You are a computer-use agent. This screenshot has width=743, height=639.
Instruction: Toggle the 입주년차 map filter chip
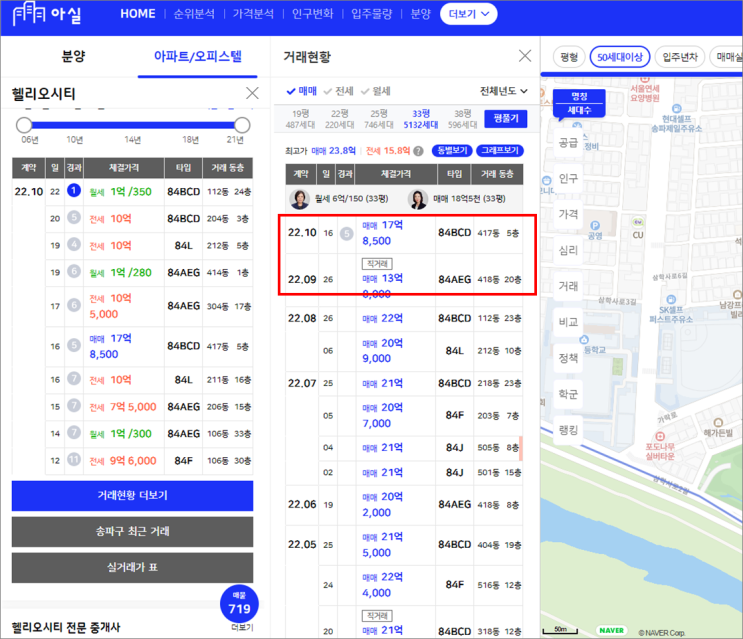click(680, 57)
